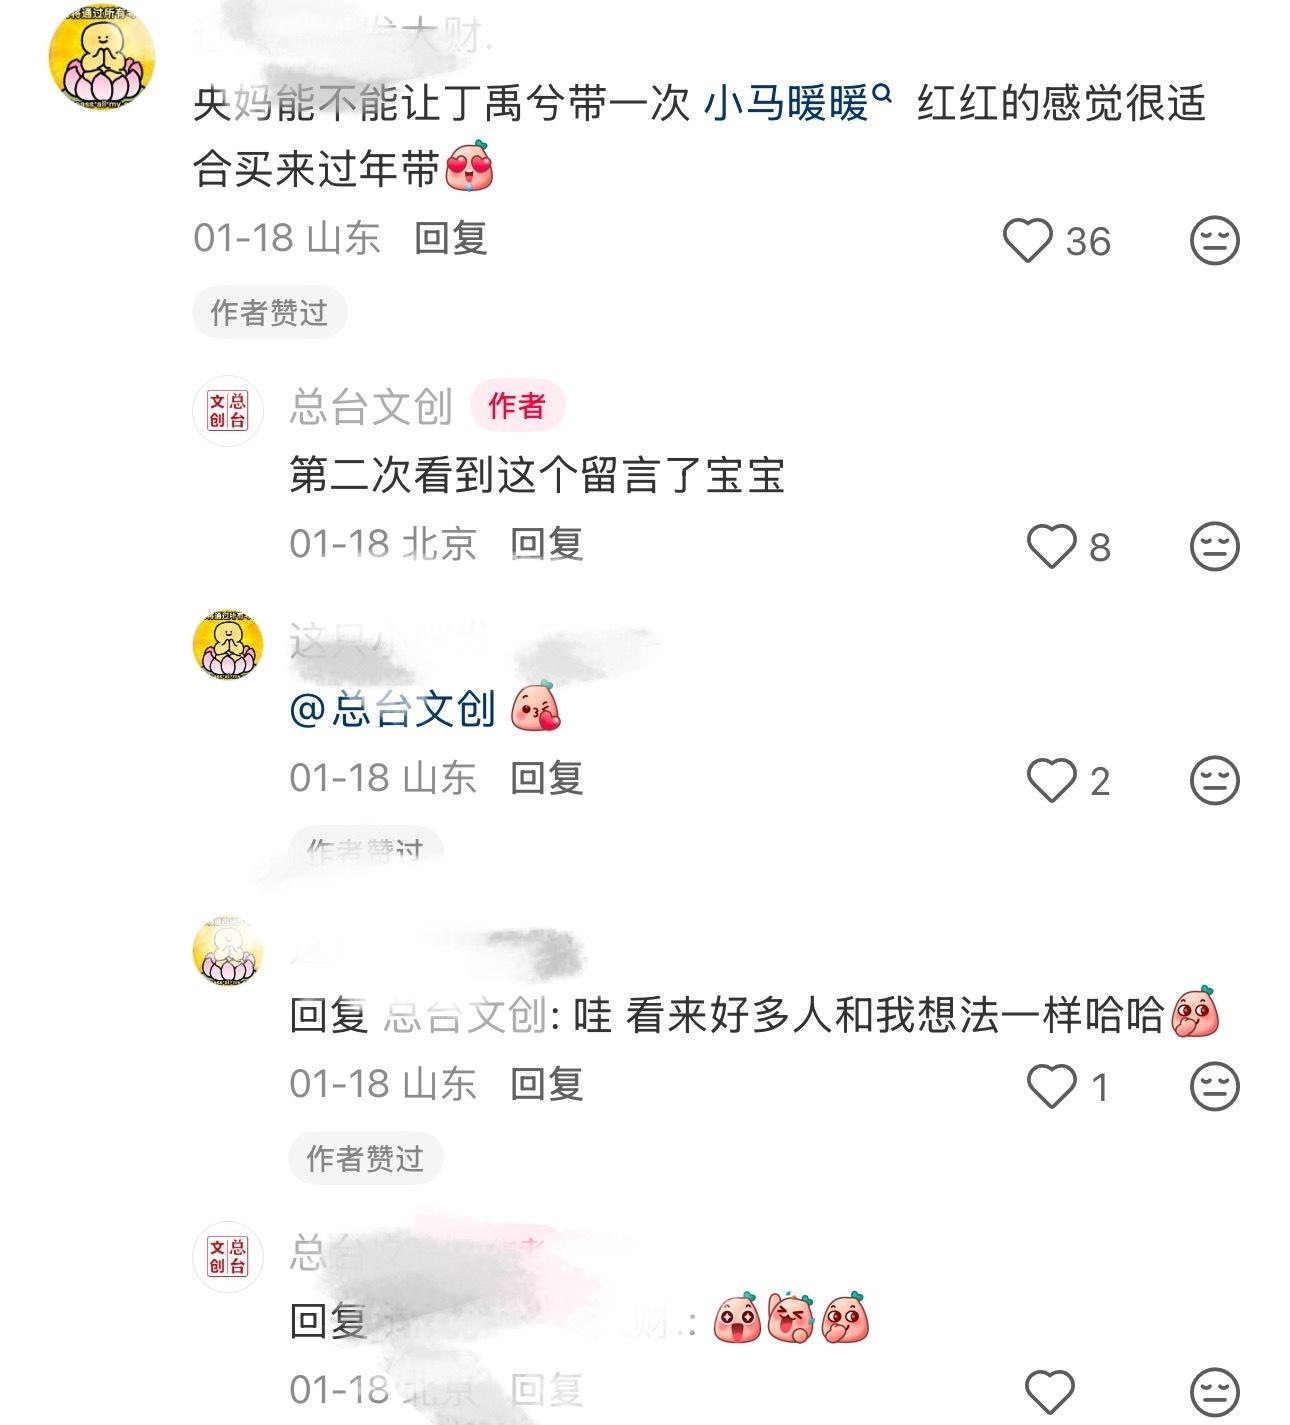Open the 总台文创 author username

(x=371, y=407)
